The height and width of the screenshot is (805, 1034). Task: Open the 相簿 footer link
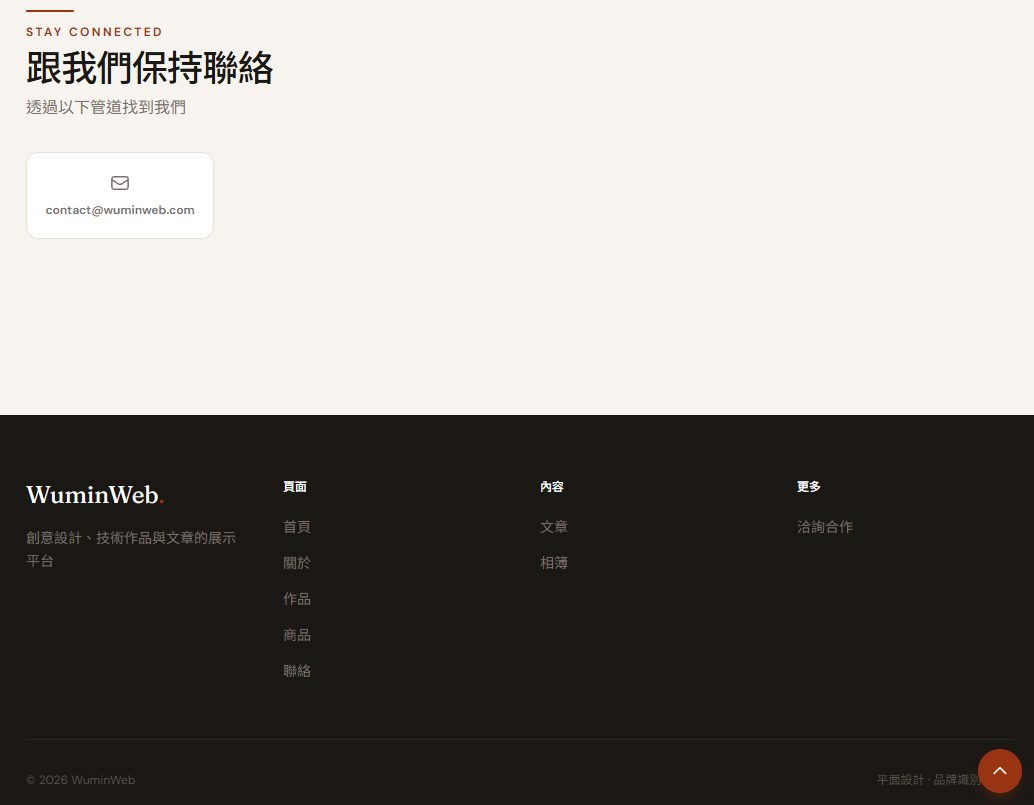tap(554, 563)
